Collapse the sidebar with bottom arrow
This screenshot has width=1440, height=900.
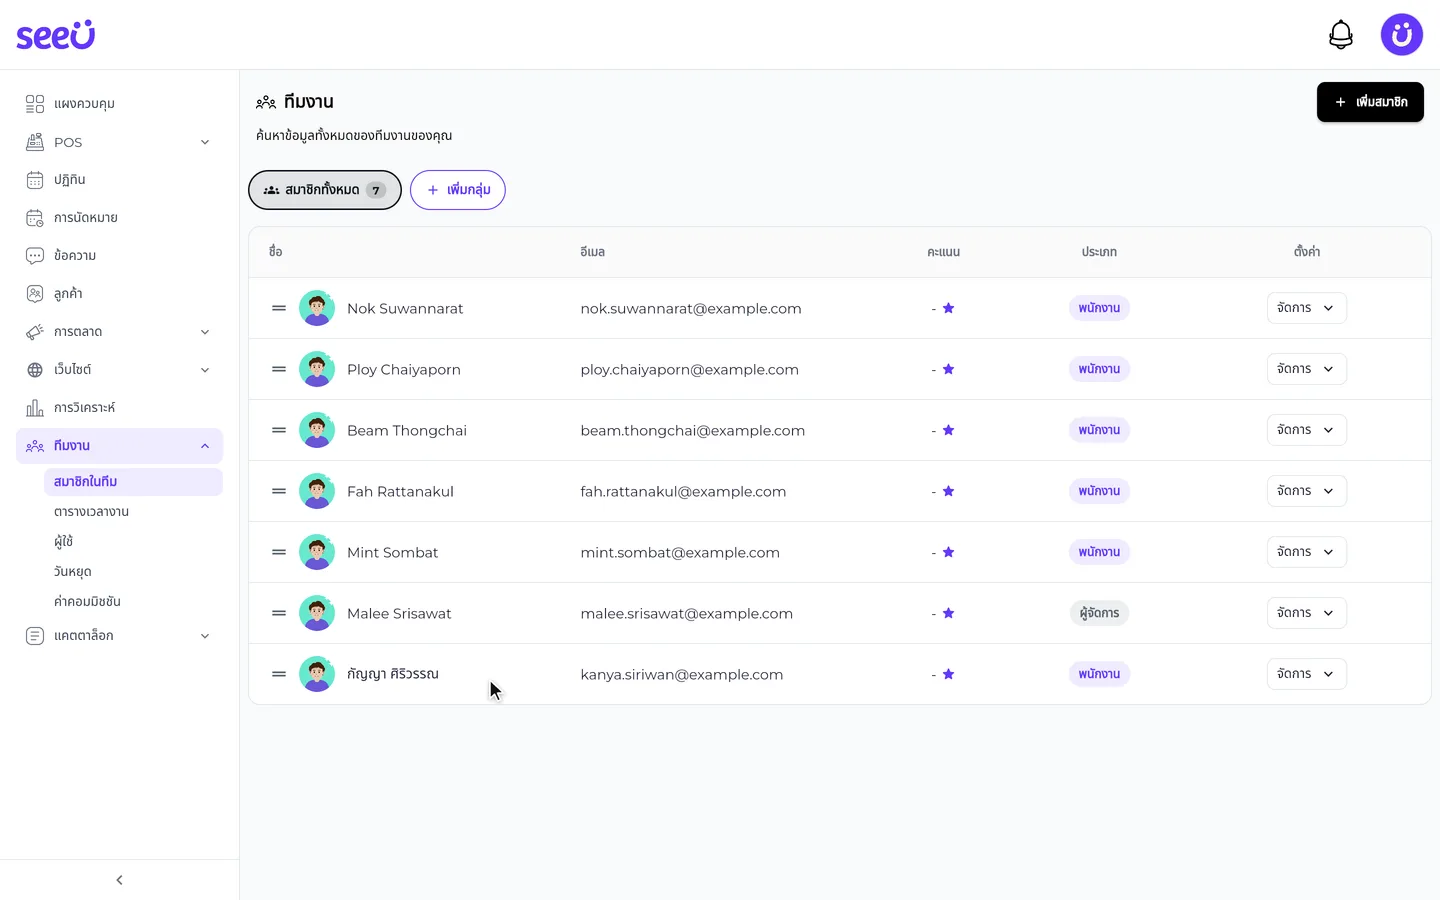[x=119, y=880]
